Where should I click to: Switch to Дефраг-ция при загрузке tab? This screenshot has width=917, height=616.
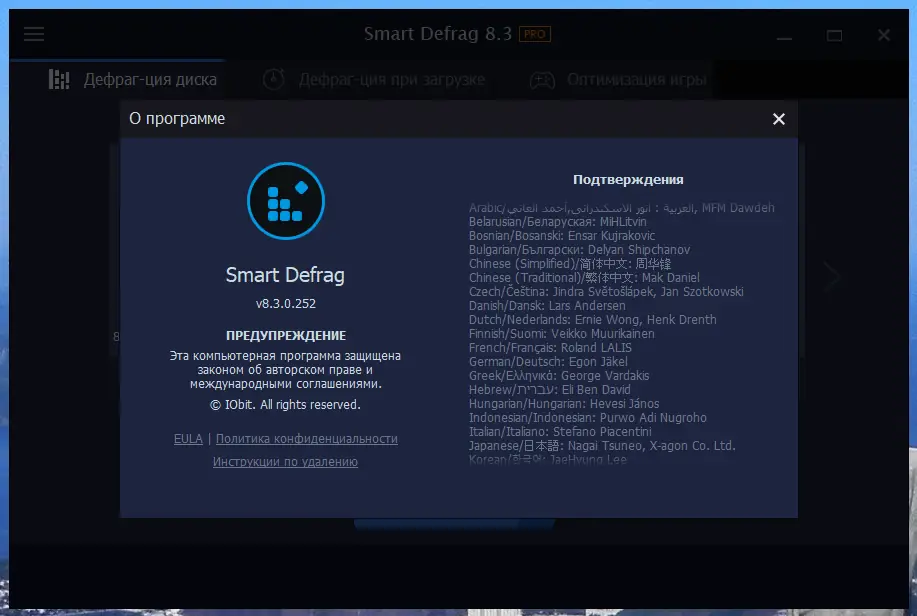374,79
